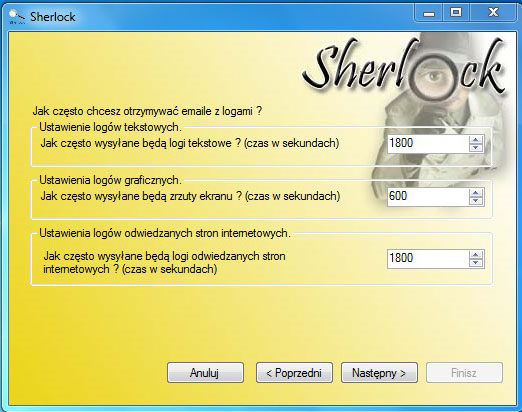Click the visited websites interval field

(x=428, y=258)
